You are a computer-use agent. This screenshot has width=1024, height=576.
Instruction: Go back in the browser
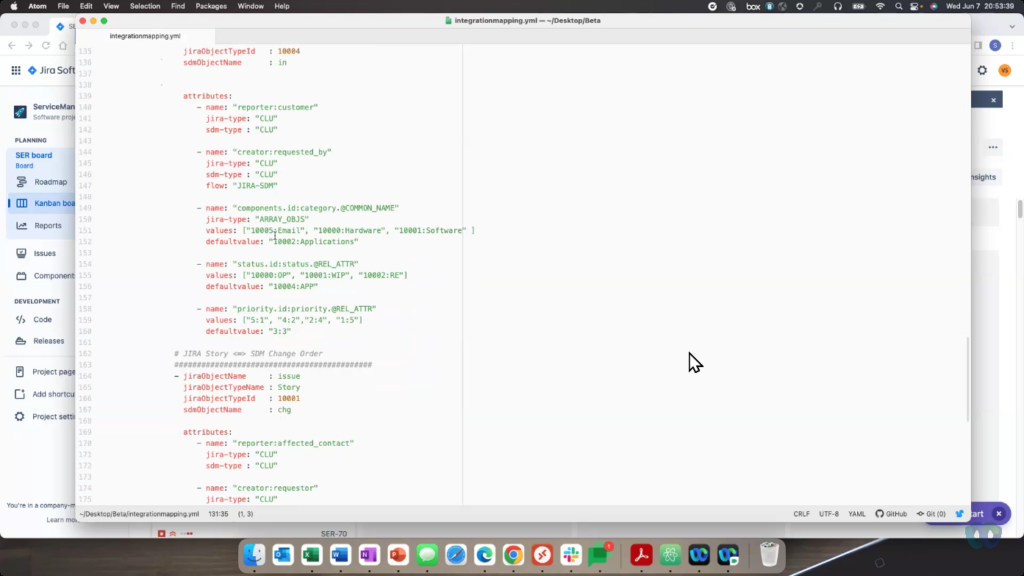click(12, 46)
